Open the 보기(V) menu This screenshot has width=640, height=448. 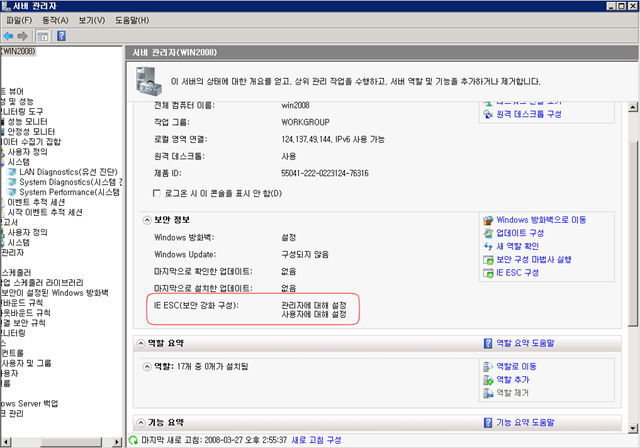(x=92, y=20)
